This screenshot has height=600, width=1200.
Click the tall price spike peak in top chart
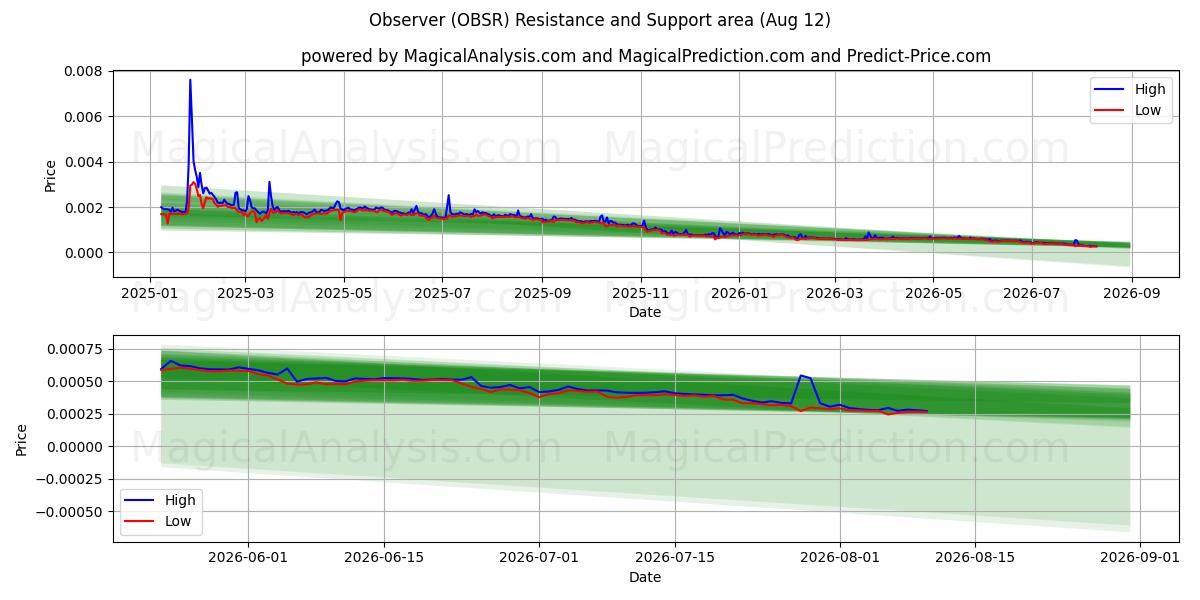click(x=190, y=81)
